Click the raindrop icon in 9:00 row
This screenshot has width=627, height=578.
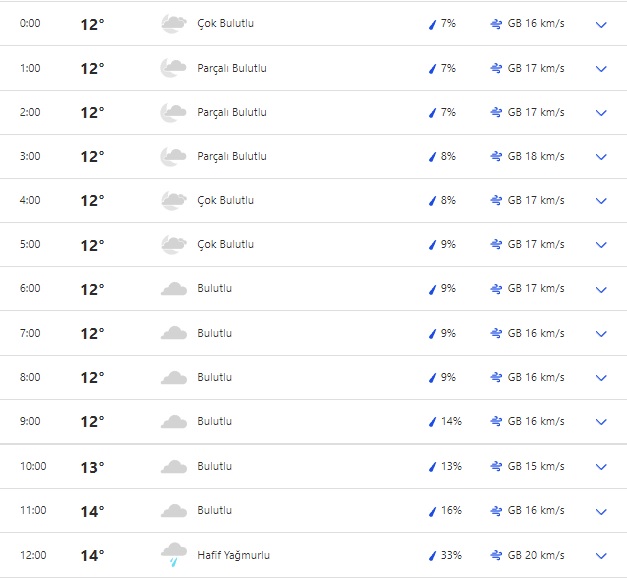tap(432, 422)
